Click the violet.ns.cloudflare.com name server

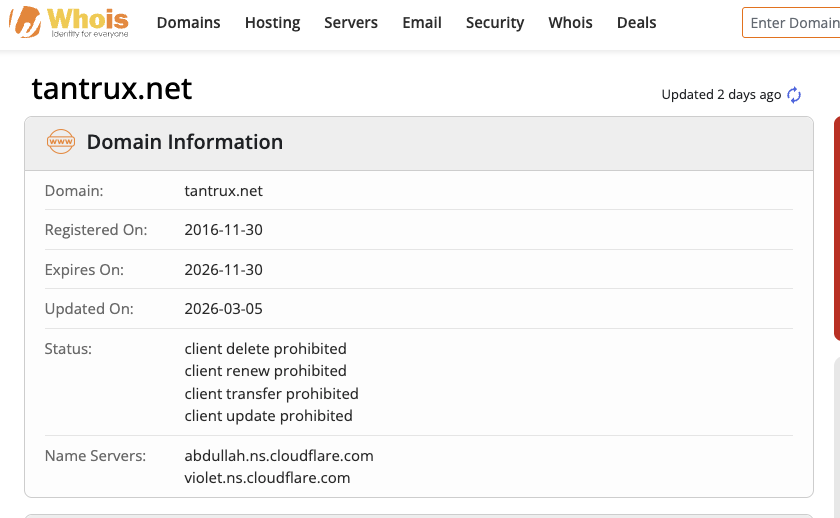point(267,478)
